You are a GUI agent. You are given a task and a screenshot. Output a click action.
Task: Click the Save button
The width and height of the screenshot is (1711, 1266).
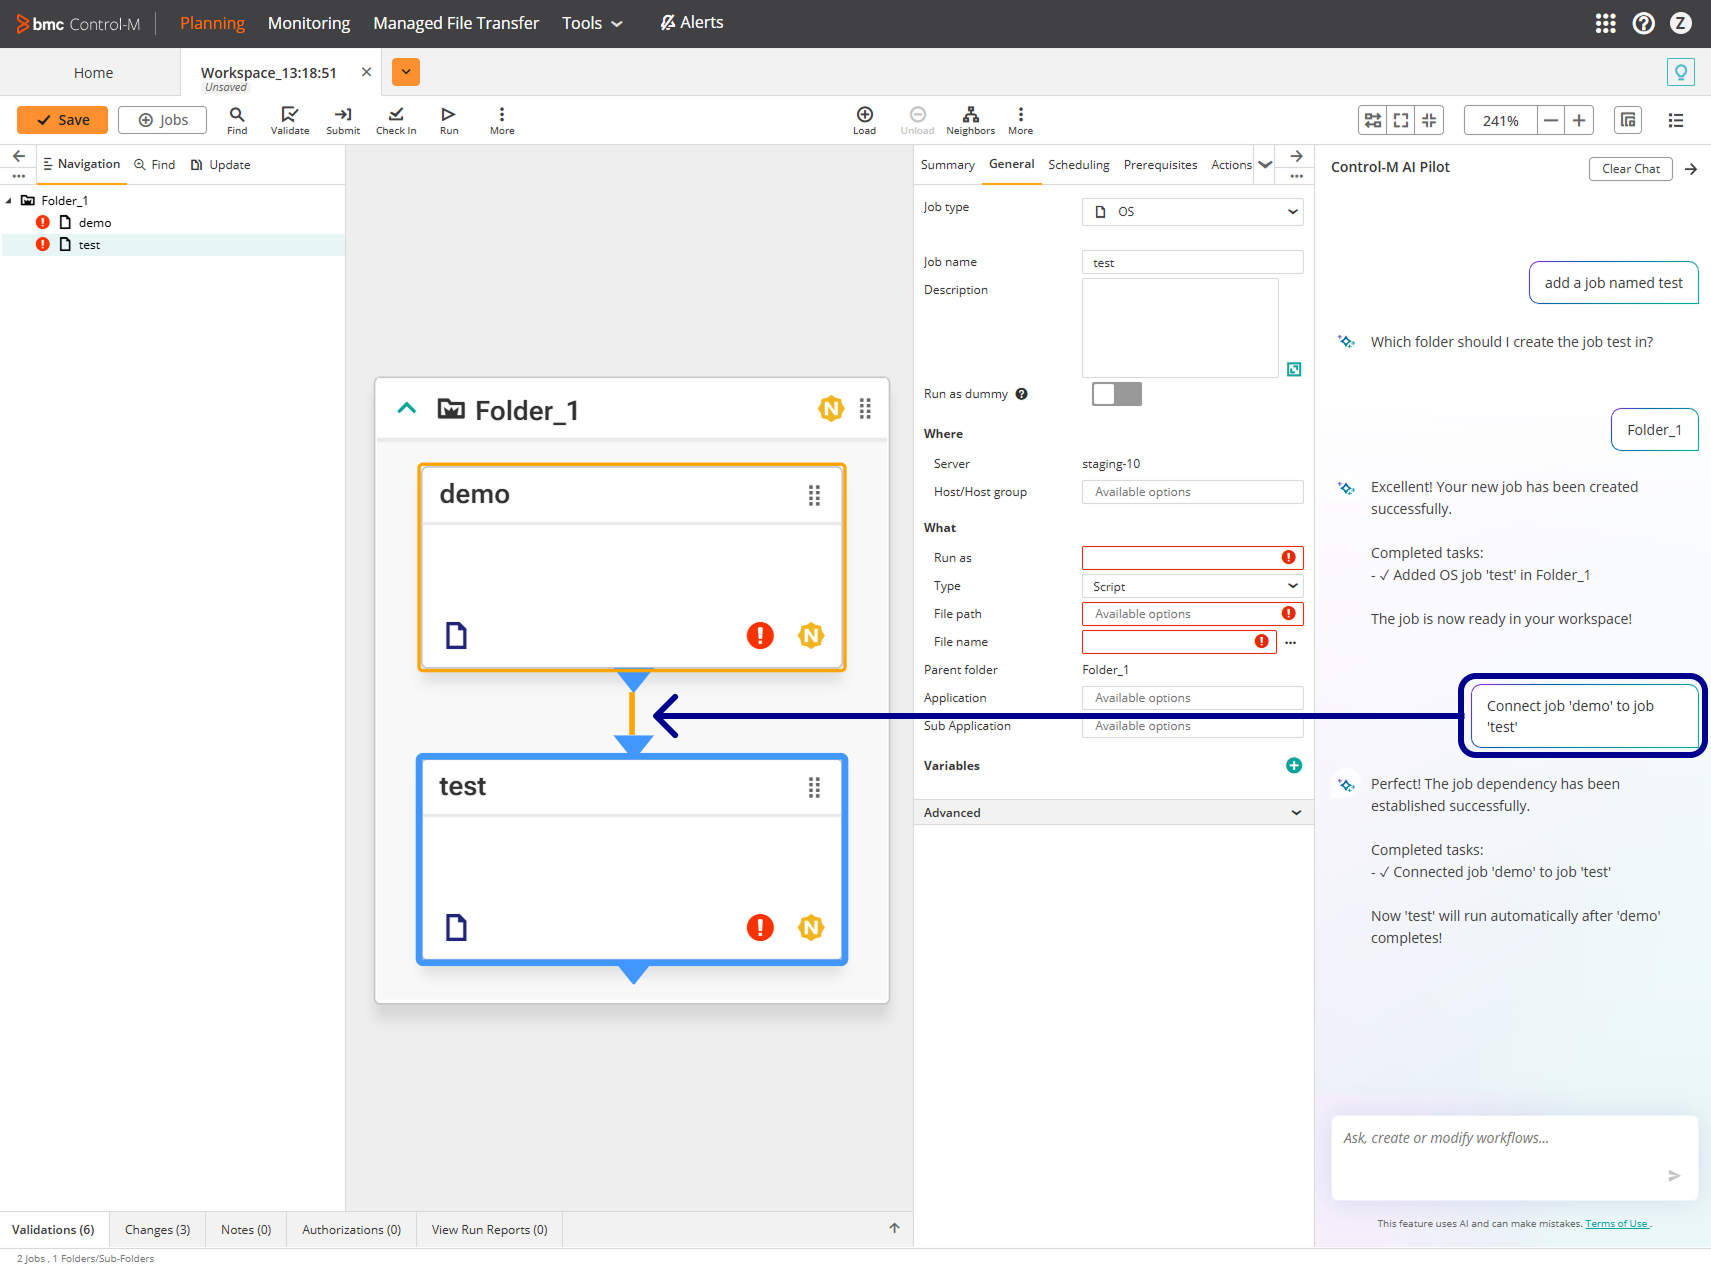[62, 120]
